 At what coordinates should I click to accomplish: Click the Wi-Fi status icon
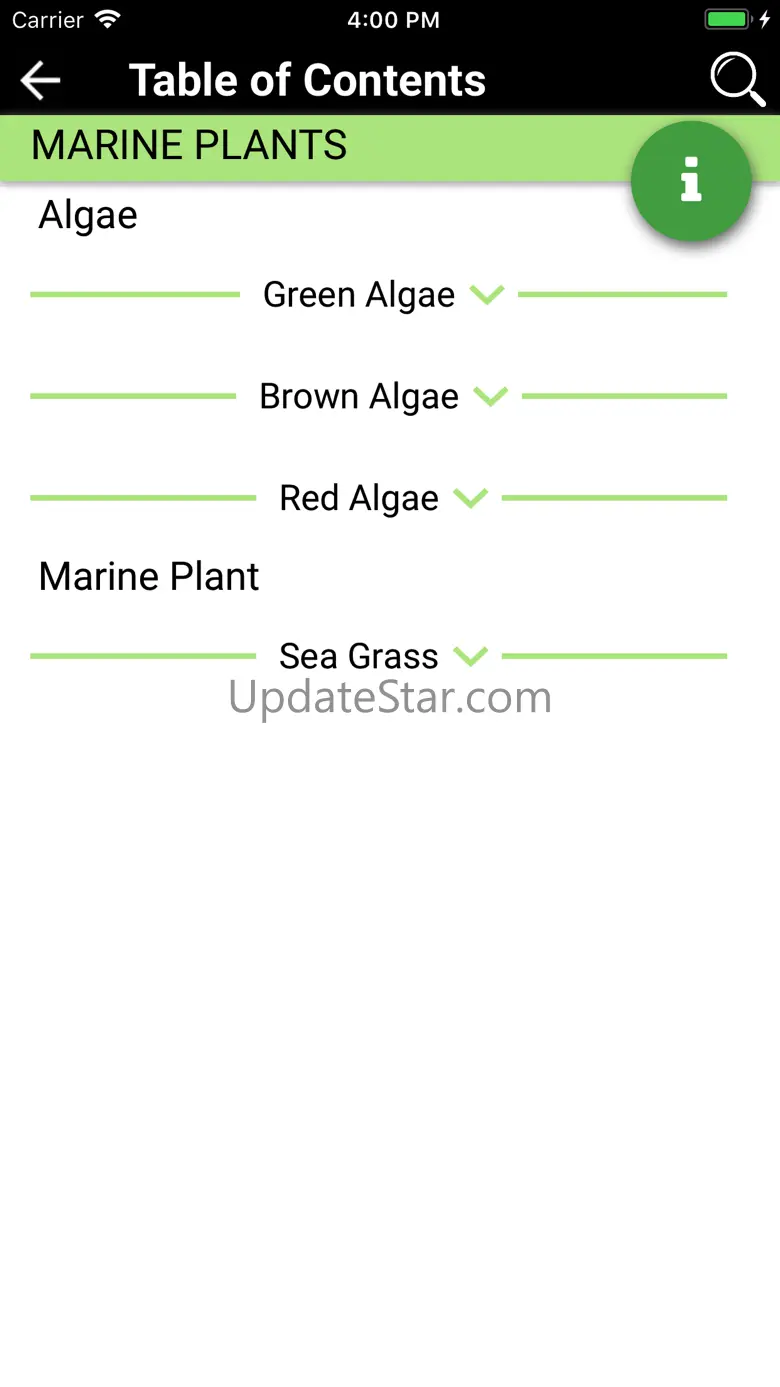[x=107, y=20]
